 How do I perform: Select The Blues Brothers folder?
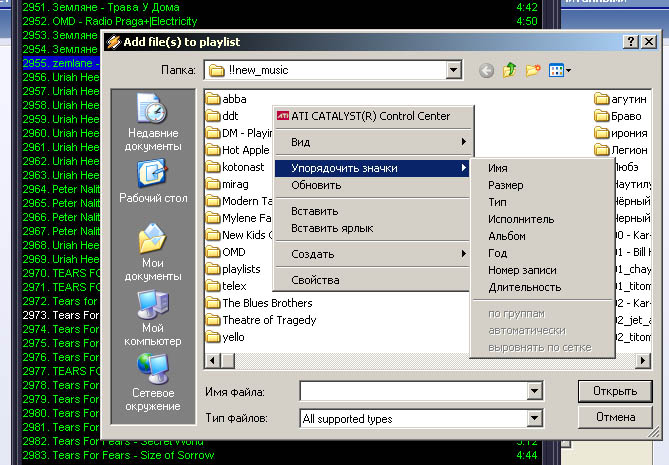[259, 303]
